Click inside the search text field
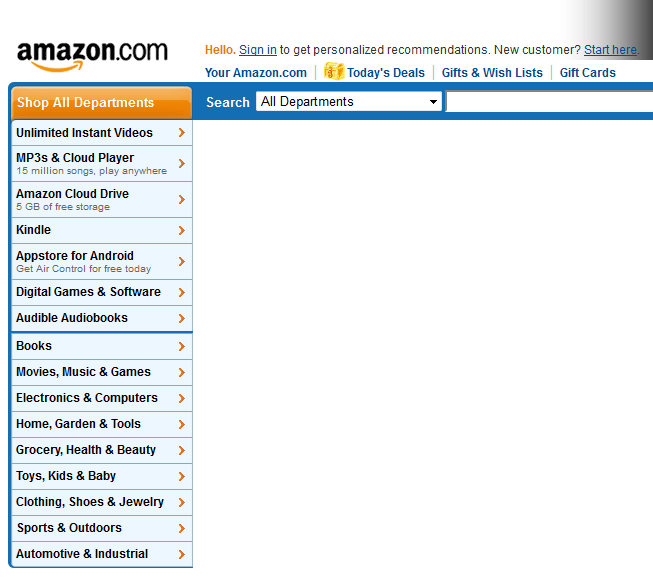 pos(549,102)
